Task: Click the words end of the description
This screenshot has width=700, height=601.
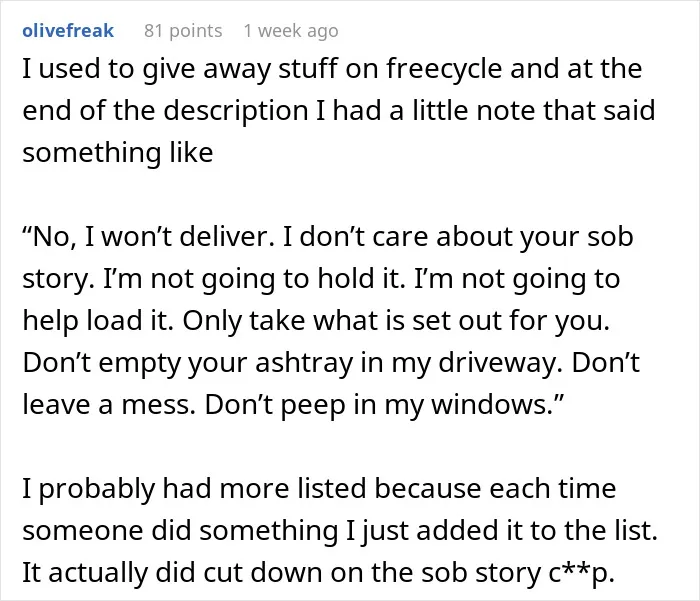Action: pos(165,111)
